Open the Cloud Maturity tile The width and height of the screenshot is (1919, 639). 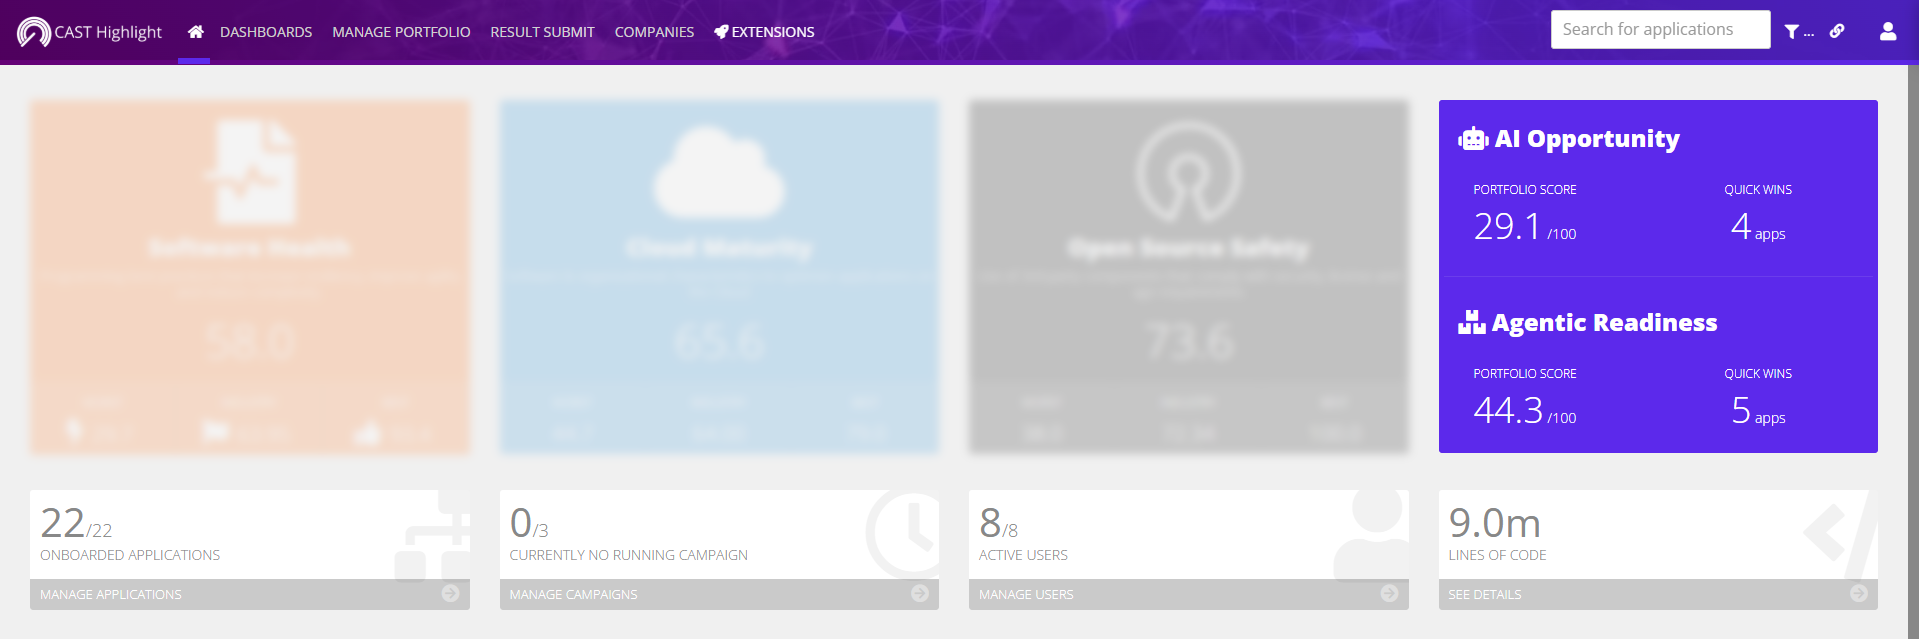pyautogui.click(x=719, y=276)
